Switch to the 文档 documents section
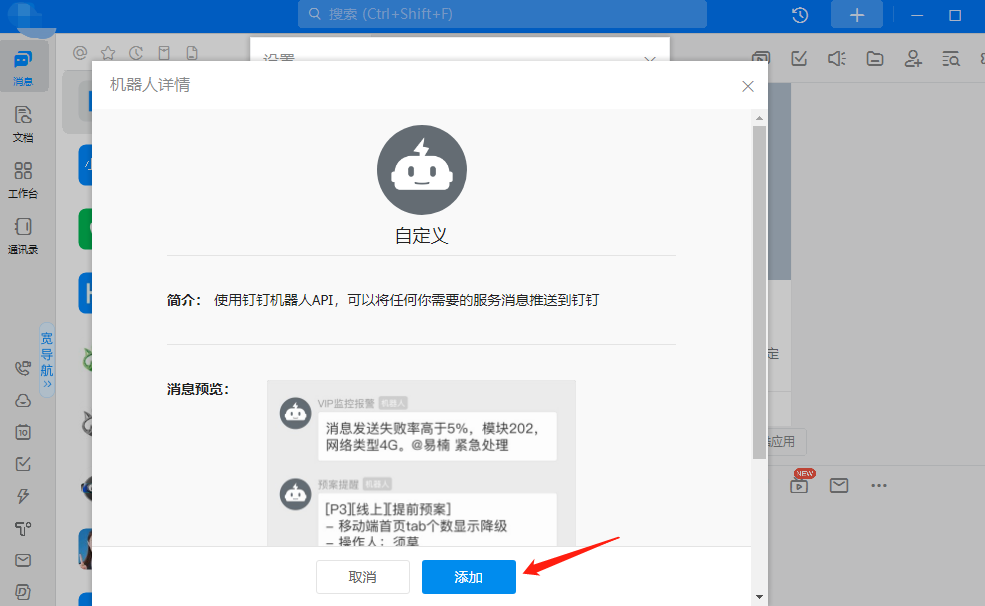 (x=23, y=122)
